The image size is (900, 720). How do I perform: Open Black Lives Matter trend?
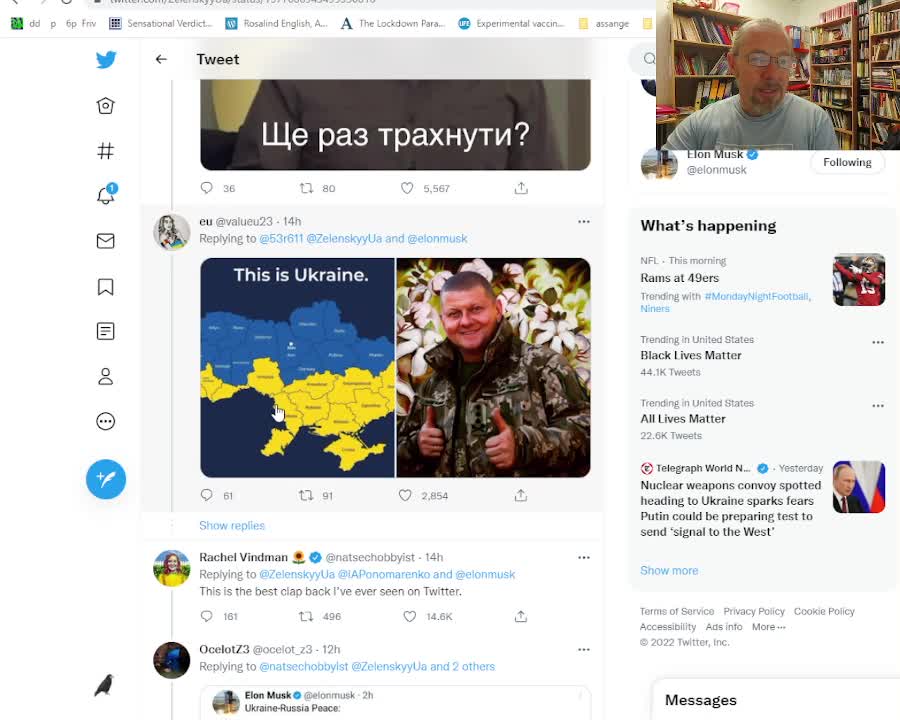pos(691,355)
